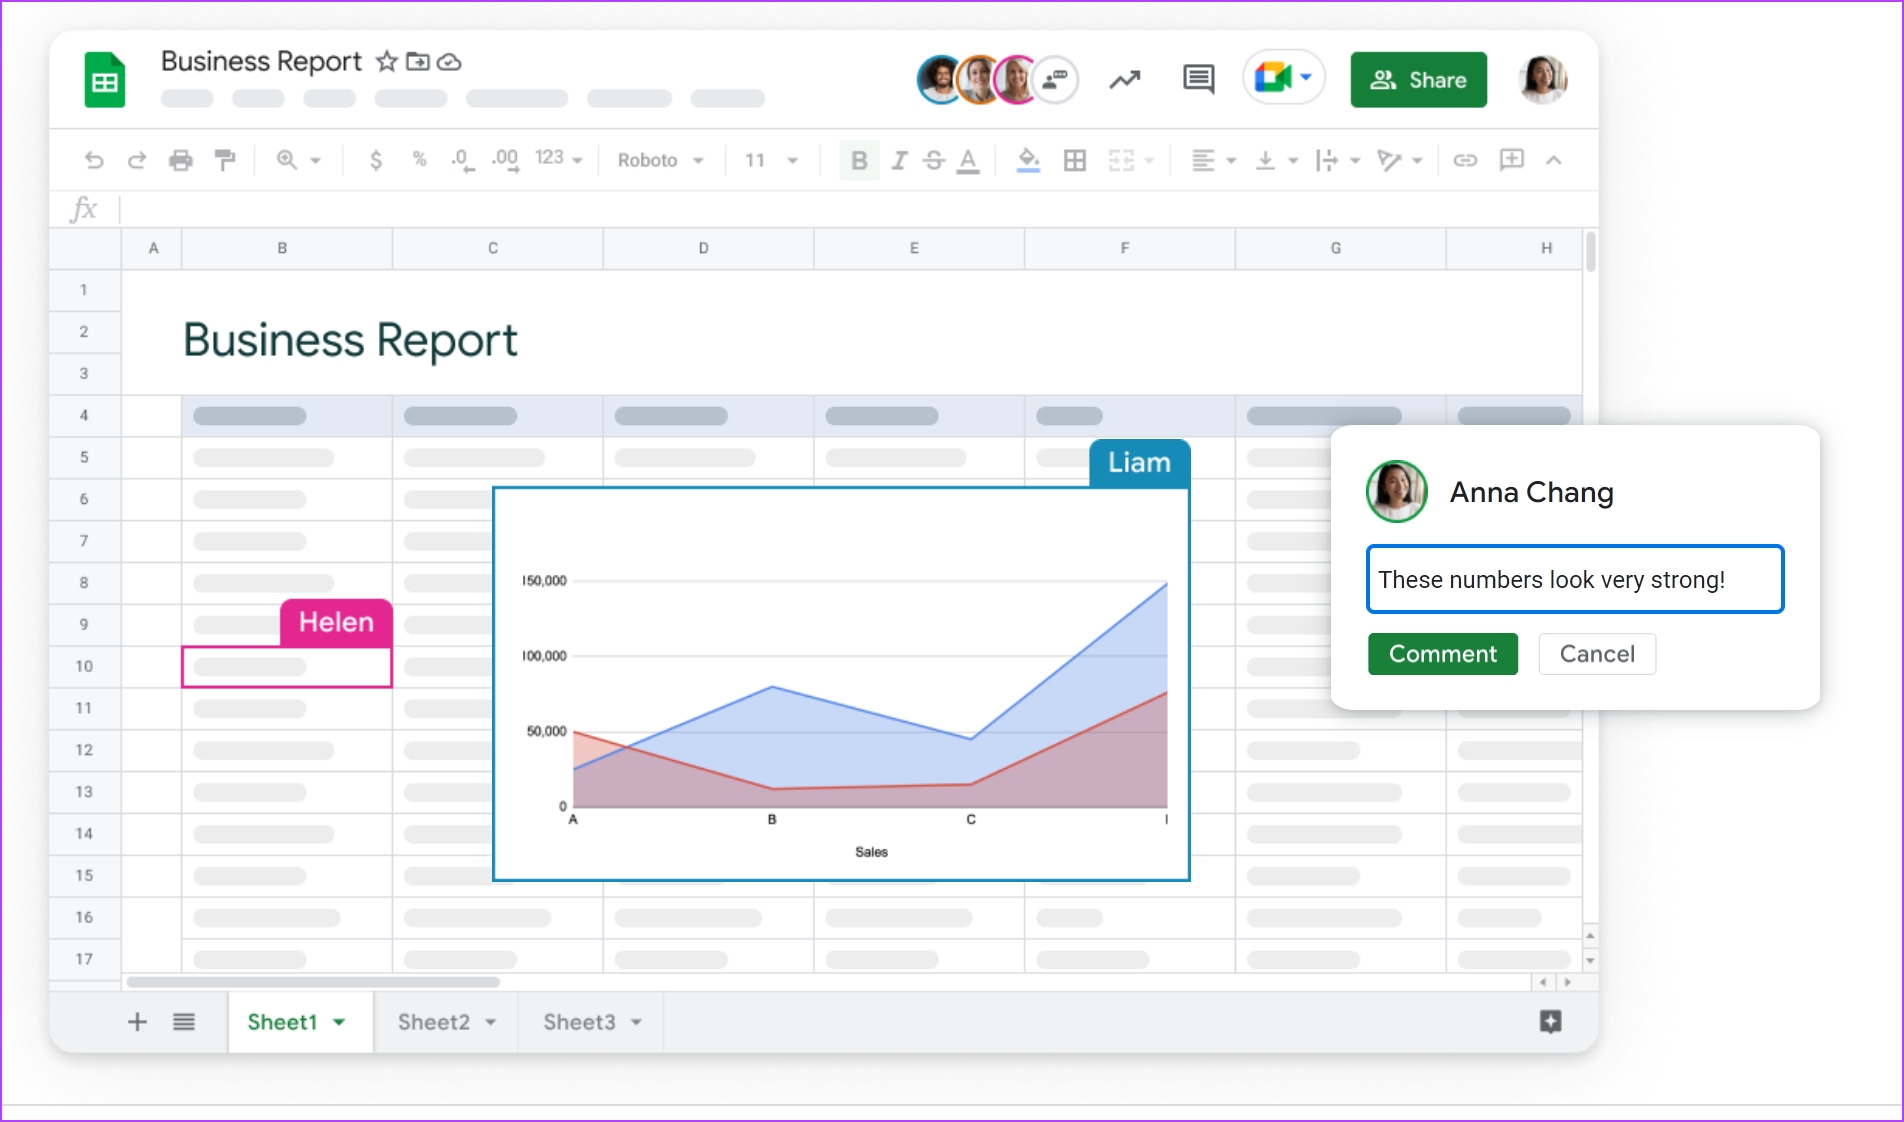Increase decimal places
The height and width of the screenshot is (1122, 1904).
(505, 160)
